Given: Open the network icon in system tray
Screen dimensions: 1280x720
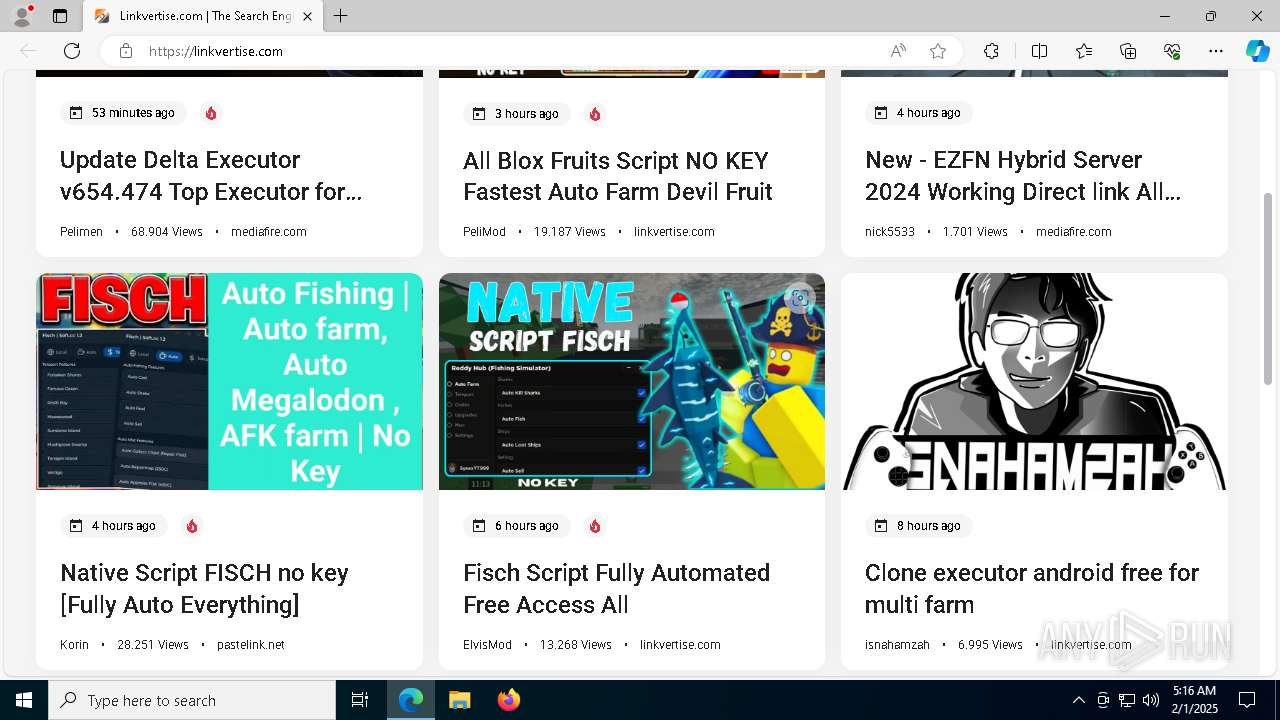Looking at the screenshot, I should [1127, 700].
